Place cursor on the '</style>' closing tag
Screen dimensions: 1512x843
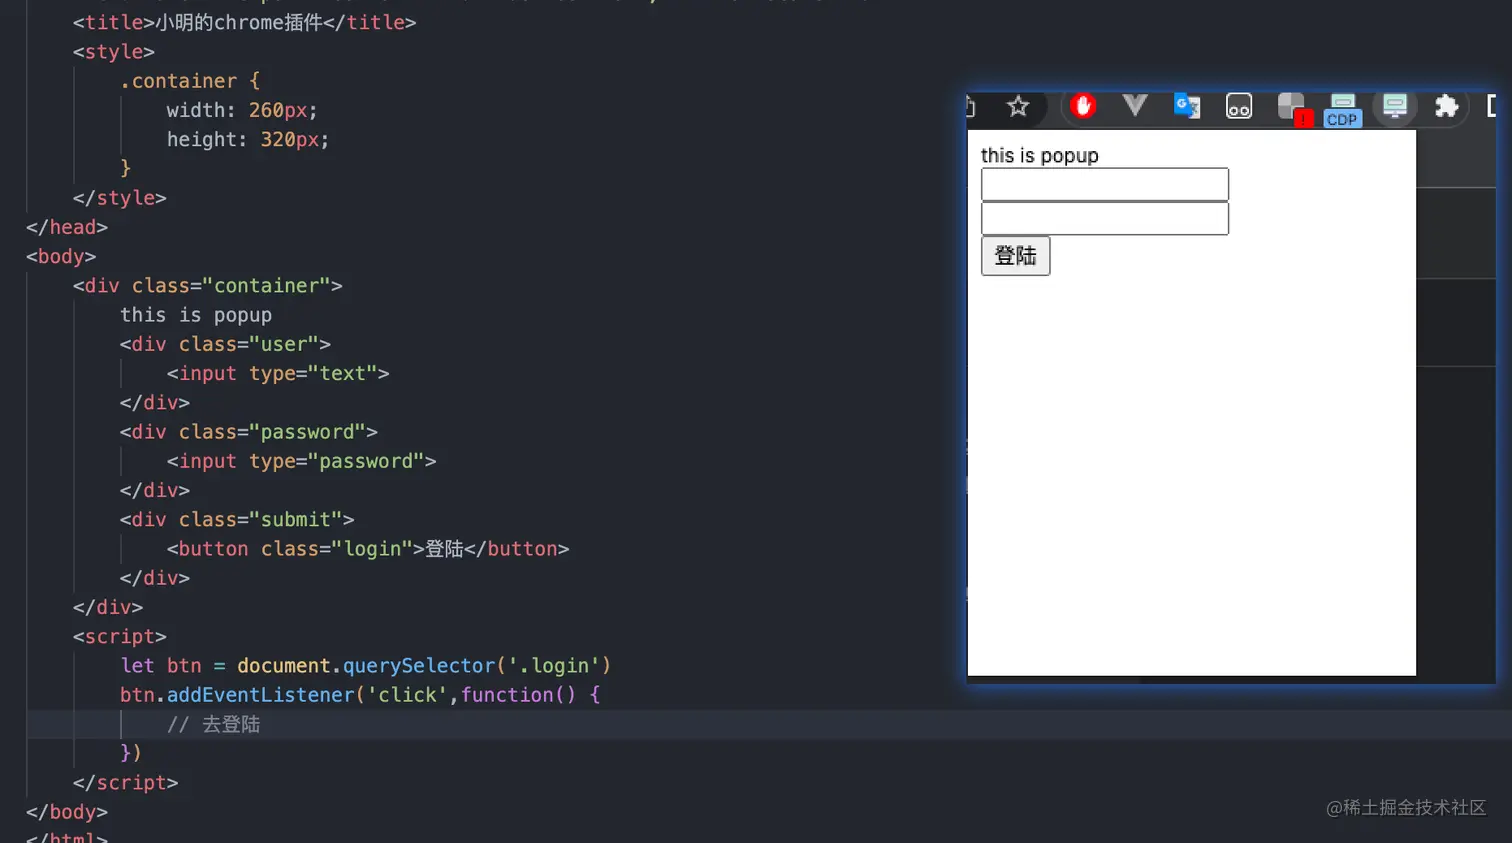pos(120,198)
